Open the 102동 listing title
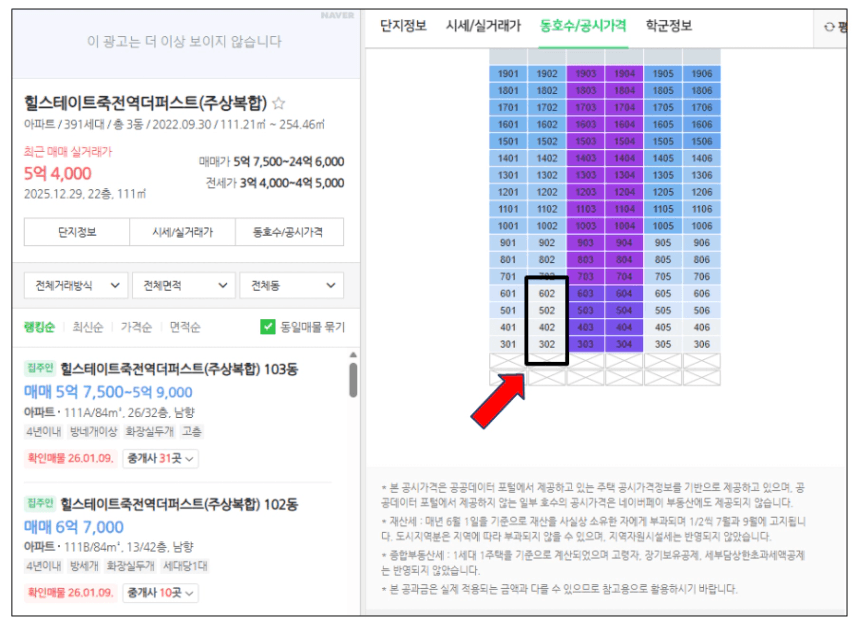857x625 pixels. pos(179,504)
